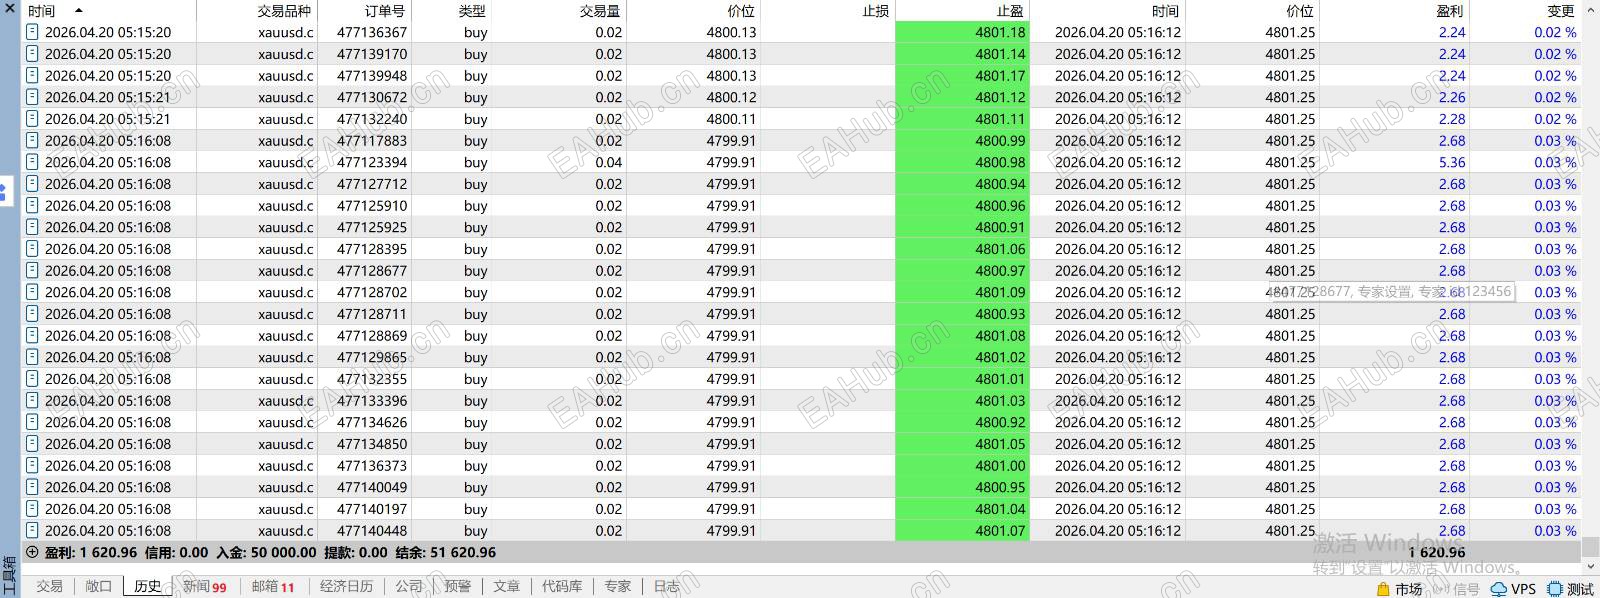Image resolution: width=1600 pixels, height=598 pixels.
Task: Select the volume cell 0.04
Action: [608, 162]
